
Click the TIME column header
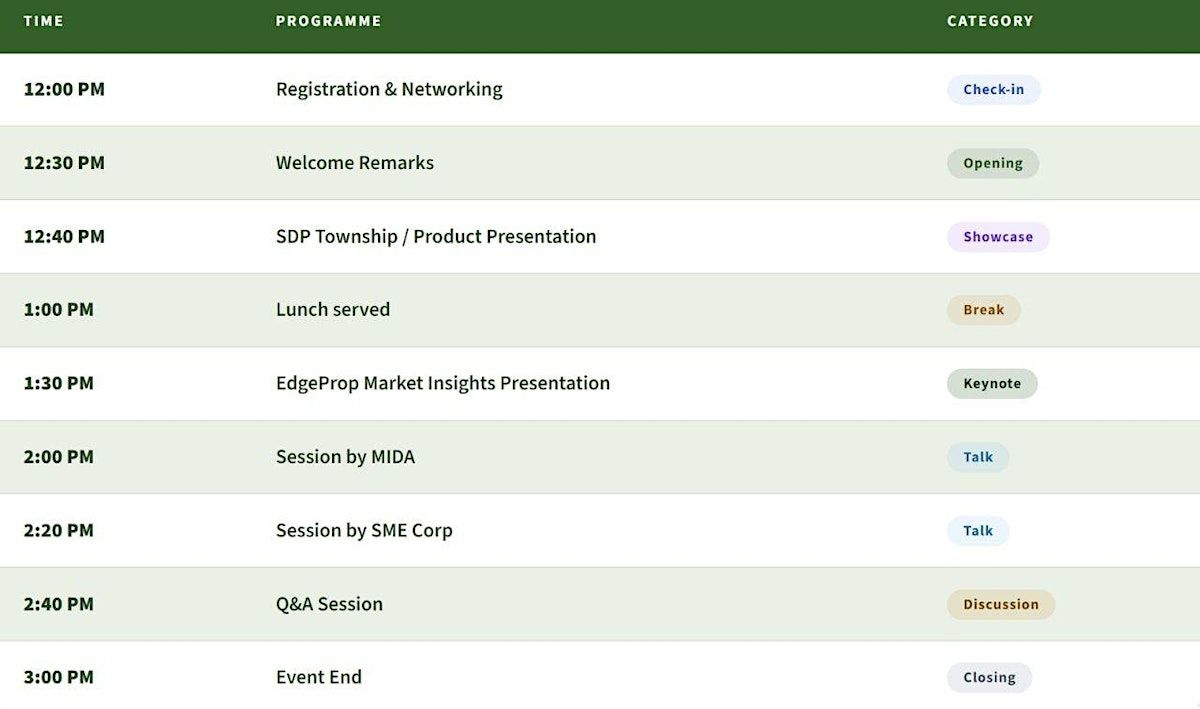tap(44, 21)
